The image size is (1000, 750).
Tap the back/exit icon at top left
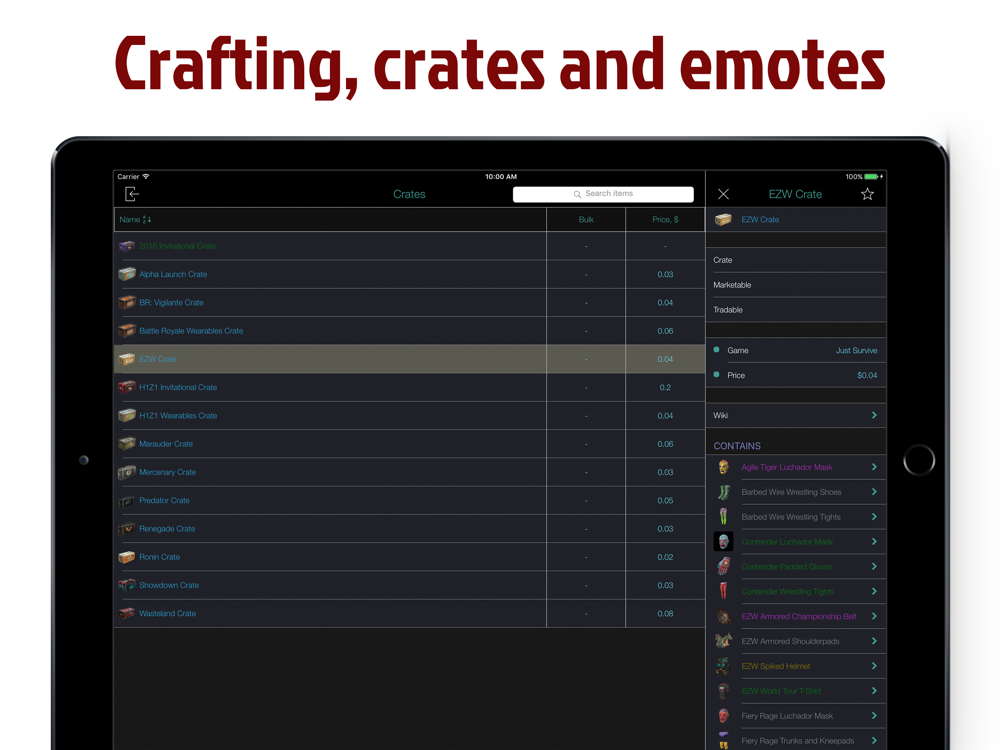(x=131, y=194)
